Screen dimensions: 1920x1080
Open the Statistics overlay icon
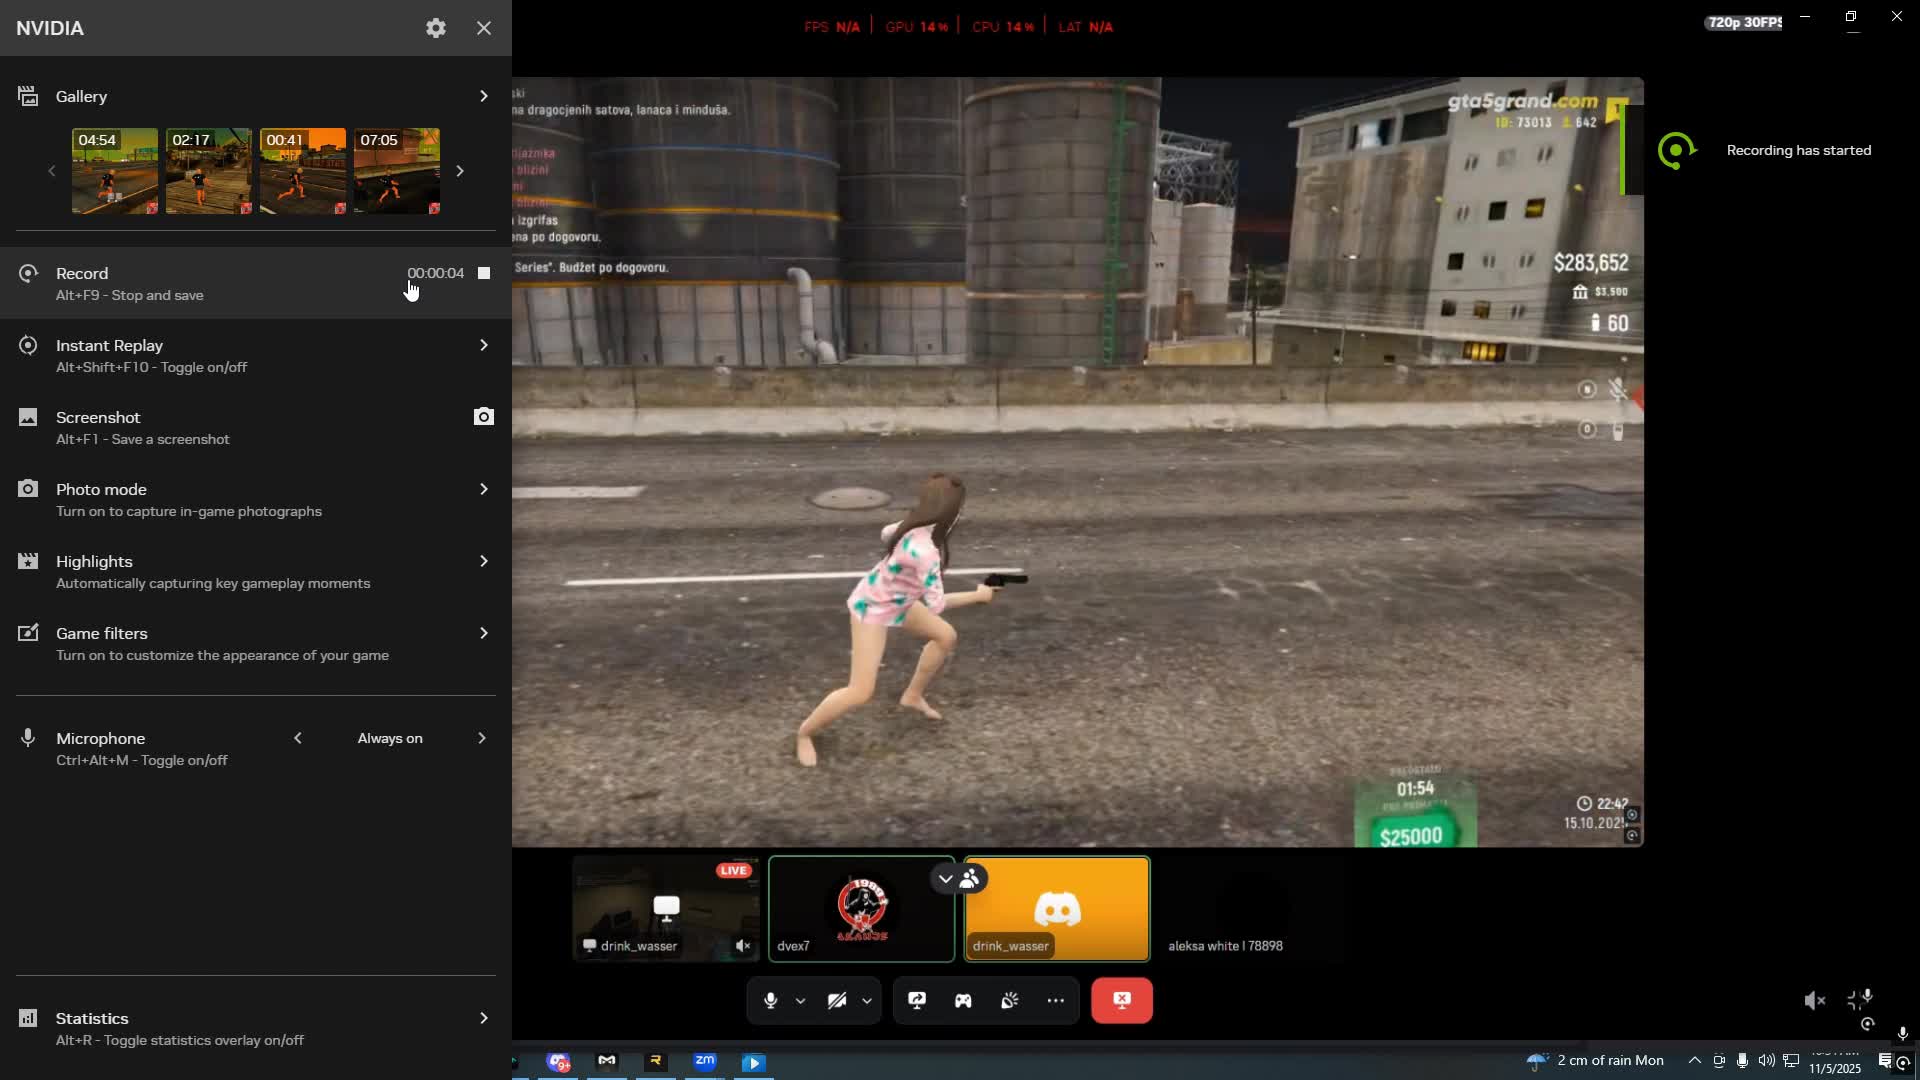28,1018
